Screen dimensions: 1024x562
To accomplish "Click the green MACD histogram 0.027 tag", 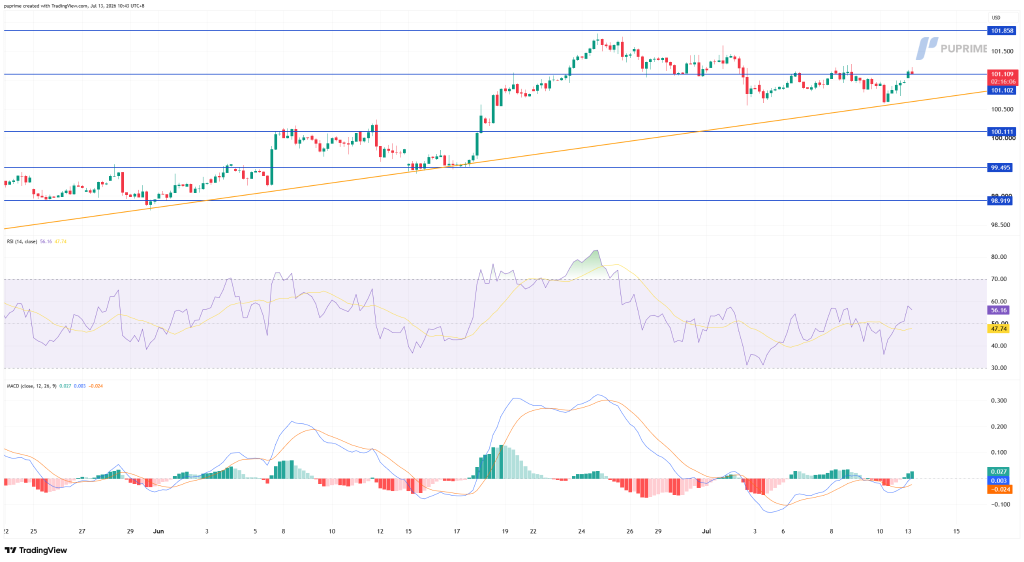I will (x=999, y=471).
